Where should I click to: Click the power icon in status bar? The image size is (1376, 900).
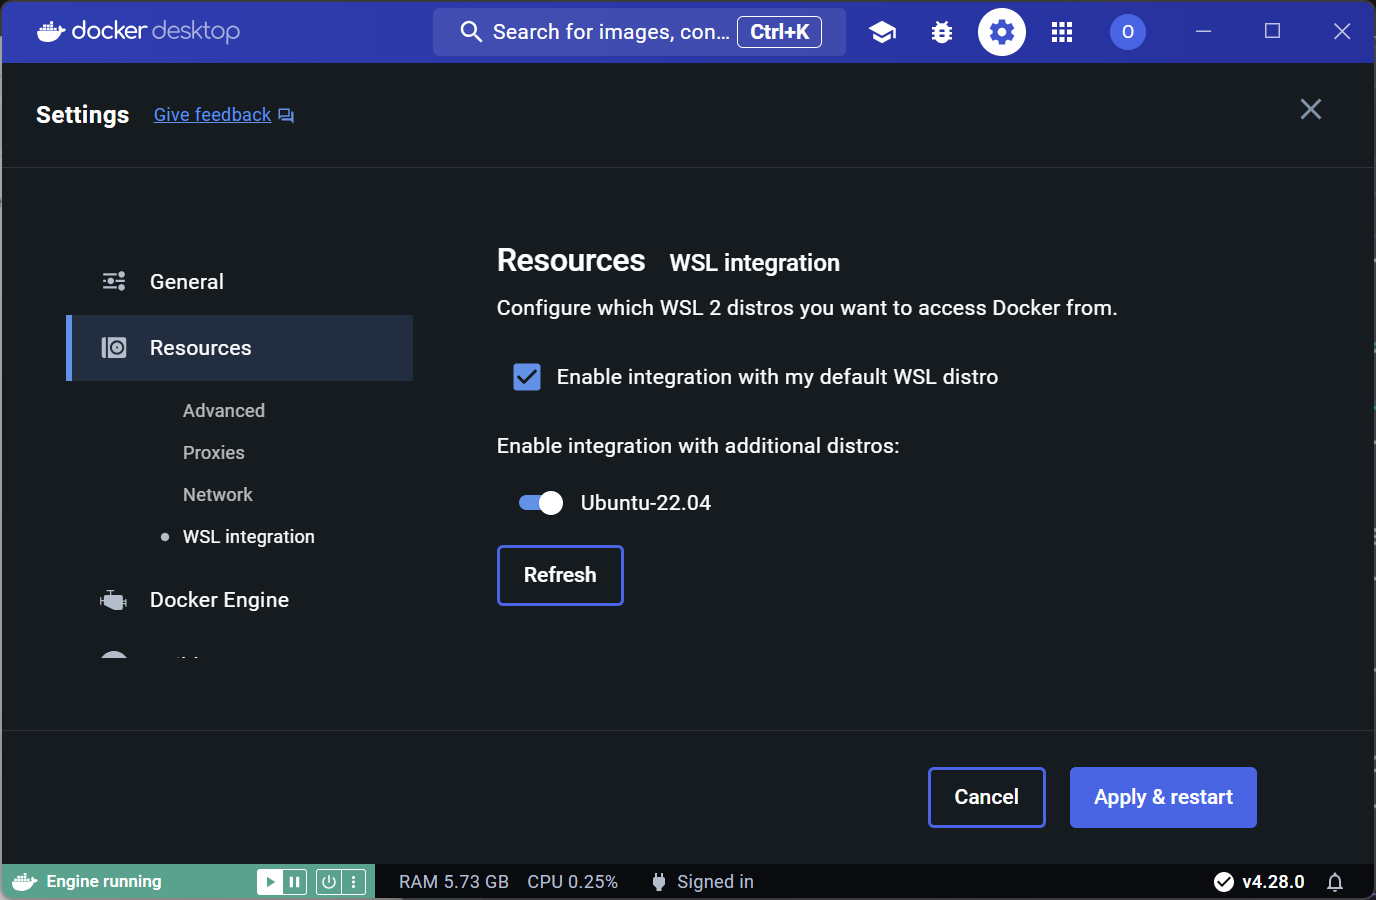point(329,882)
